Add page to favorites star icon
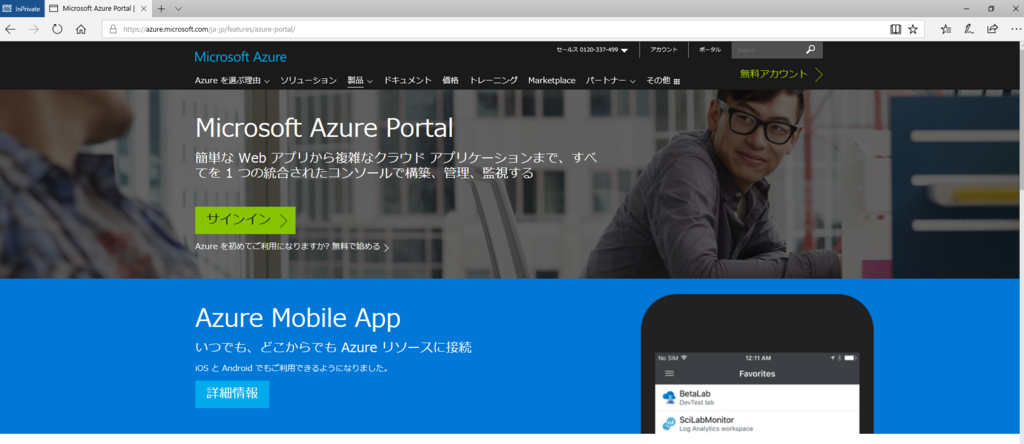This screenshot has height=444, width=1024. tap(913, 29)
